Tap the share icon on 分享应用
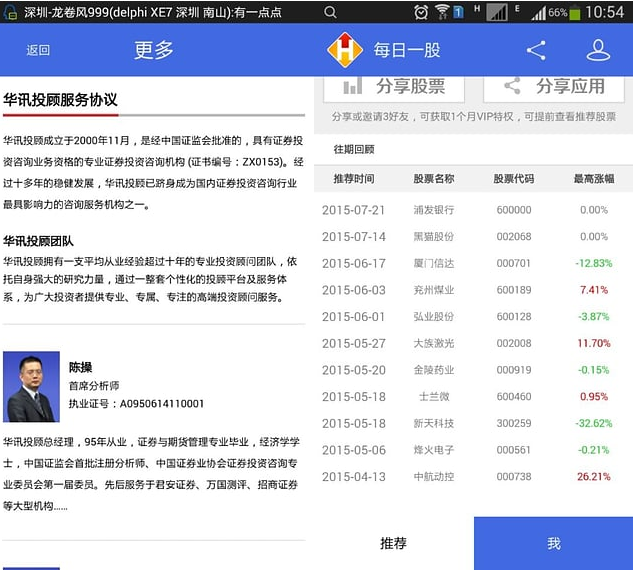The height and width of the screenshot is (572, 633). coord(512,86)
